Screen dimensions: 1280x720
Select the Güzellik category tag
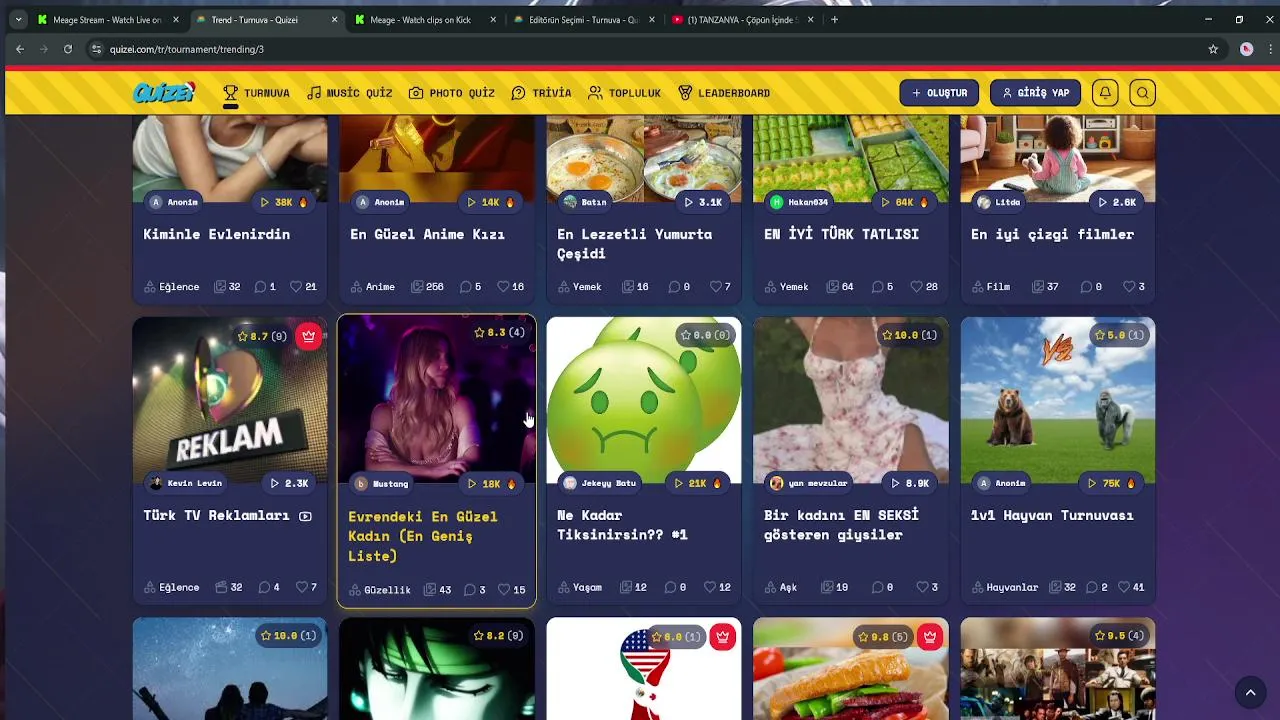click(x=380, y=590)
